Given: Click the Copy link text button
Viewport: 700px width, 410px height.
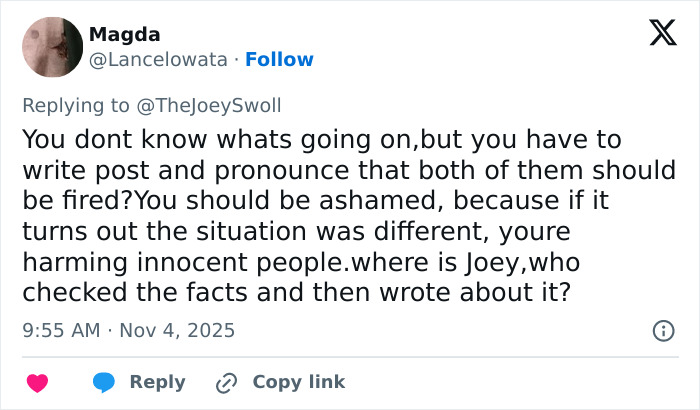Looking at the screenshot, I should point(298,382).
